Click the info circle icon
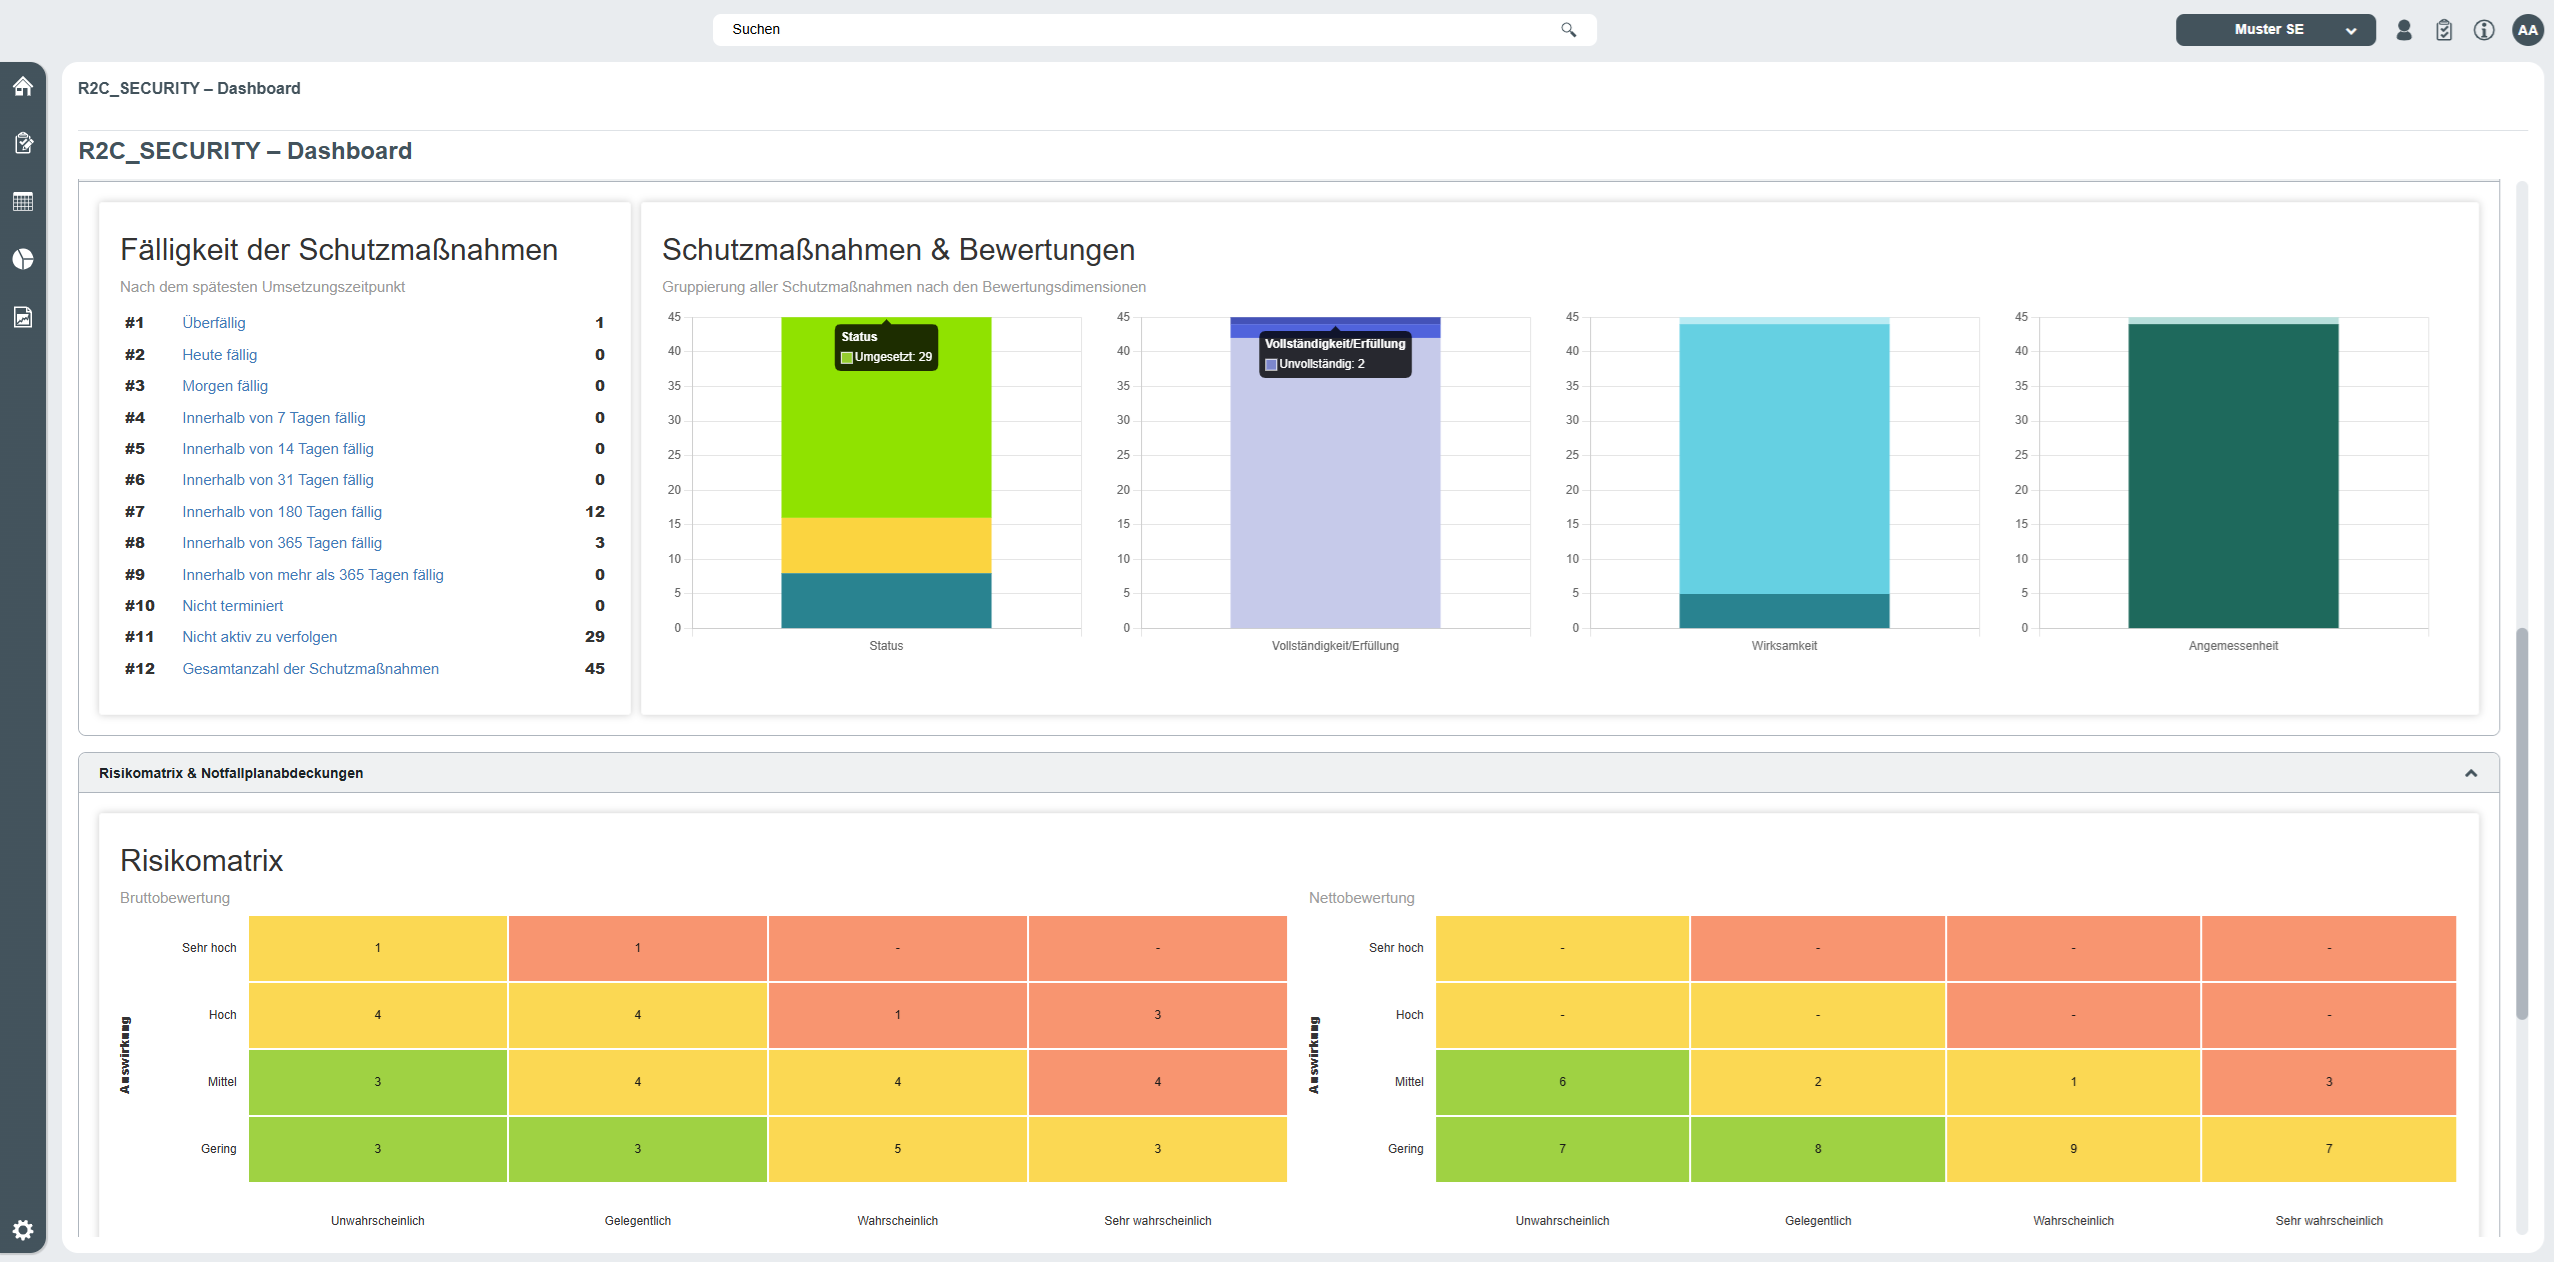 (x=2484, y=30)
